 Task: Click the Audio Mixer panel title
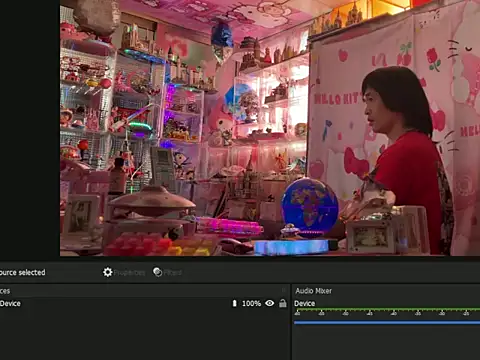click(314, 291)
